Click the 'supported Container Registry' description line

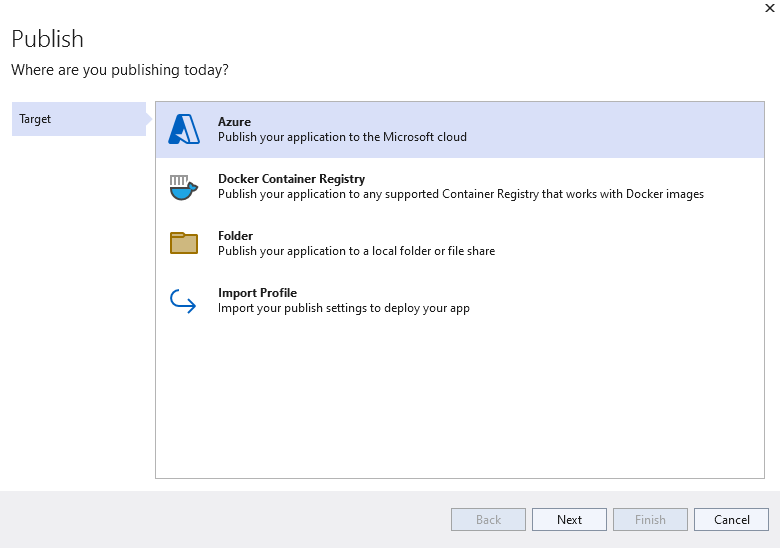461,194
